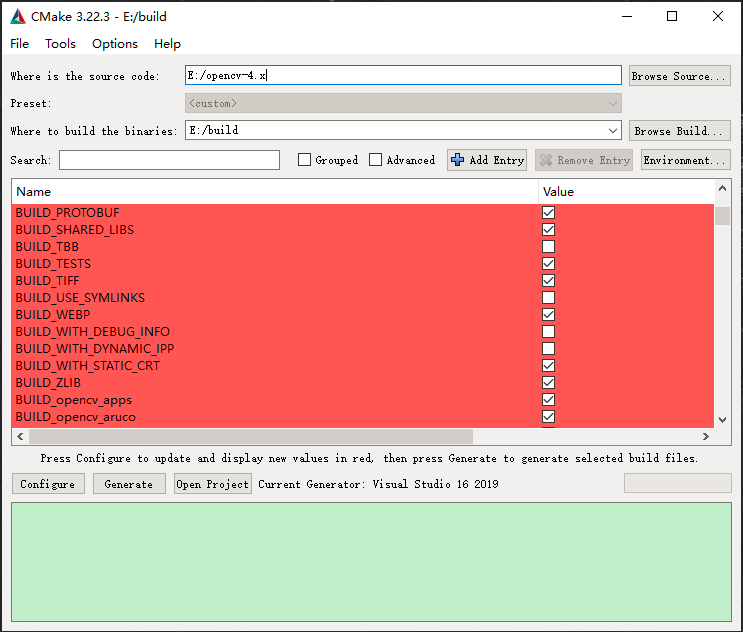Image resolution: width=743 pixels, height=632 pixels.
Task: Select the BUILD_TESTS entry name
Action: (53, 264)
